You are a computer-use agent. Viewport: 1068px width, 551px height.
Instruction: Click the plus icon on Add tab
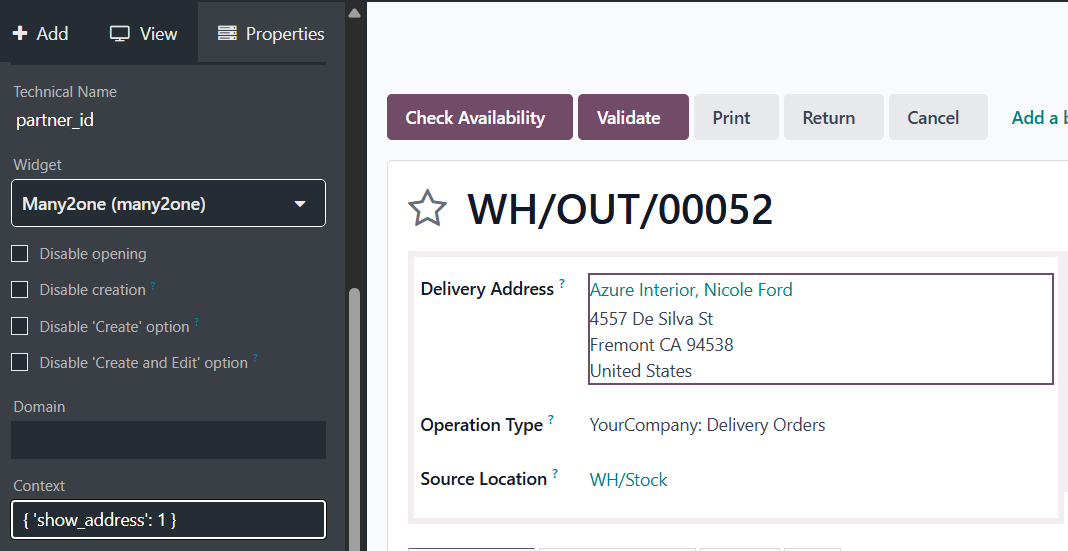tap(20, 33)
